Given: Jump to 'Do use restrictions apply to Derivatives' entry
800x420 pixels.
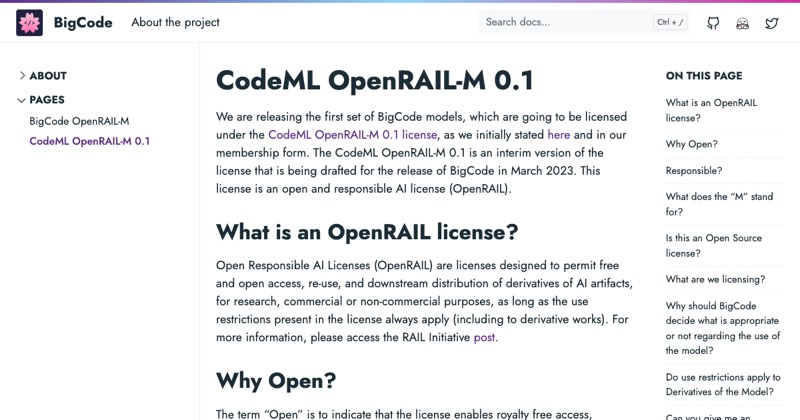Looking at the screenshot, I should click(723, 385).
